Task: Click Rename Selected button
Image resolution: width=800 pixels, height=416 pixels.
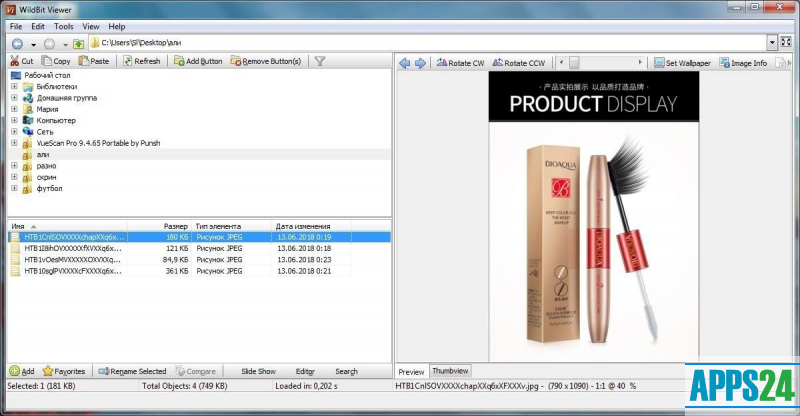Action: [x=132, y=371]
